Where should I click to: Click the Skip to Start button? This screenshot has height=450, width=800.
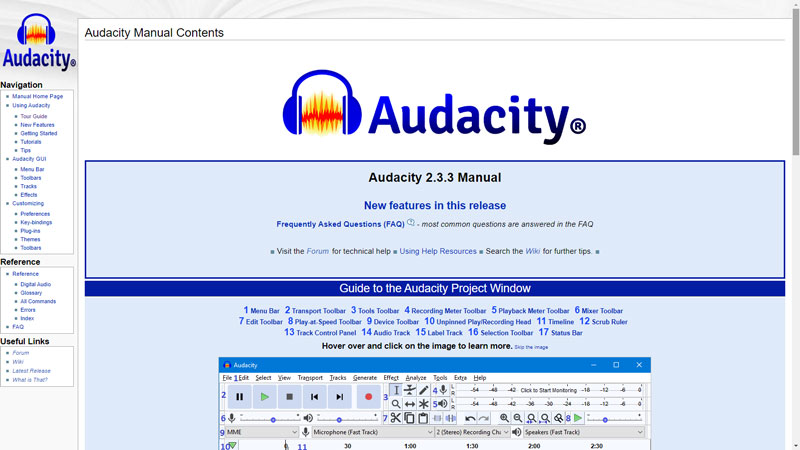pyautogui.click(x=314, y=397)
